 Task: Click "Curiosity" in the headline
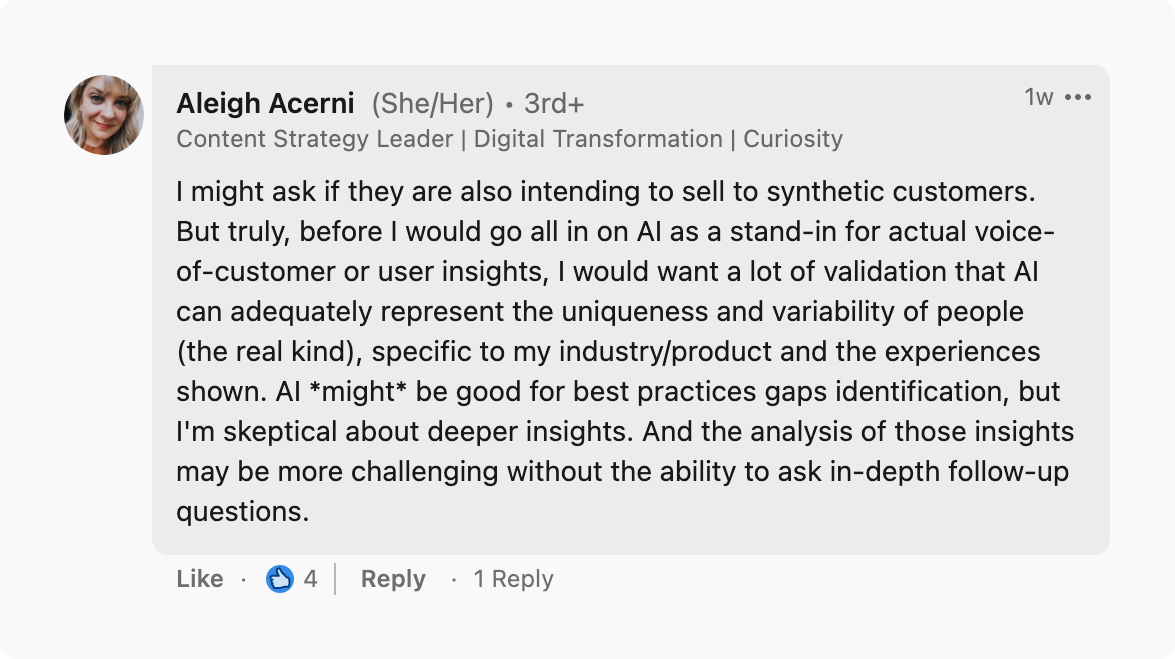(x=793, y=139)
